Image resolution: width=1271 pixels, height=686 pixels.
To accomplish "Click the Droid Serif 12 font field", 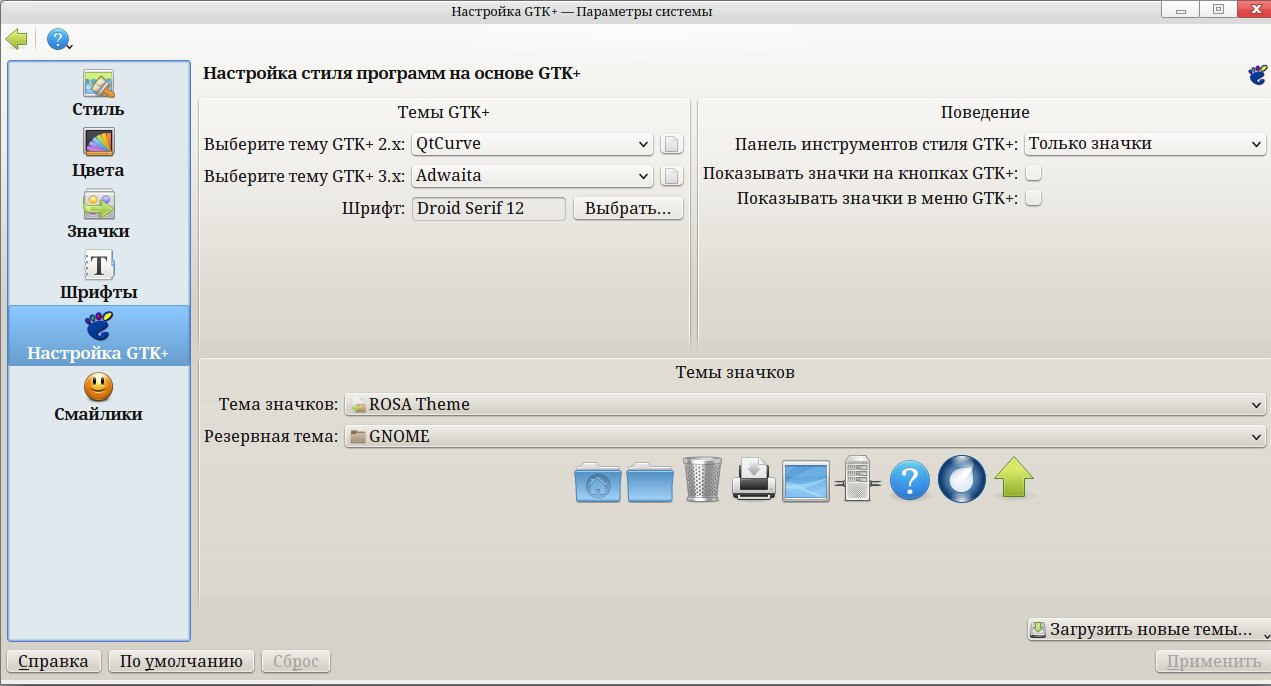I will tap(489, 209).
